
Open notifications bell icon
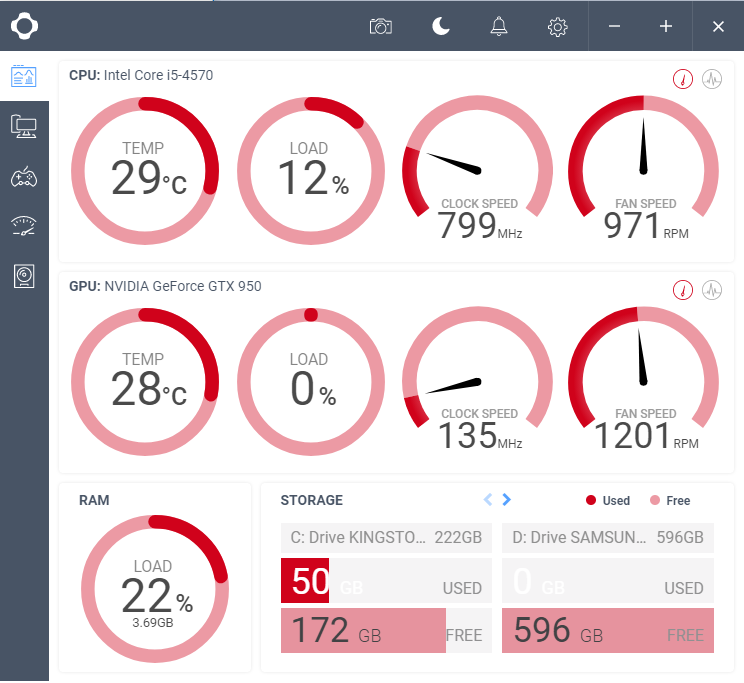click(x=499, y=26)
